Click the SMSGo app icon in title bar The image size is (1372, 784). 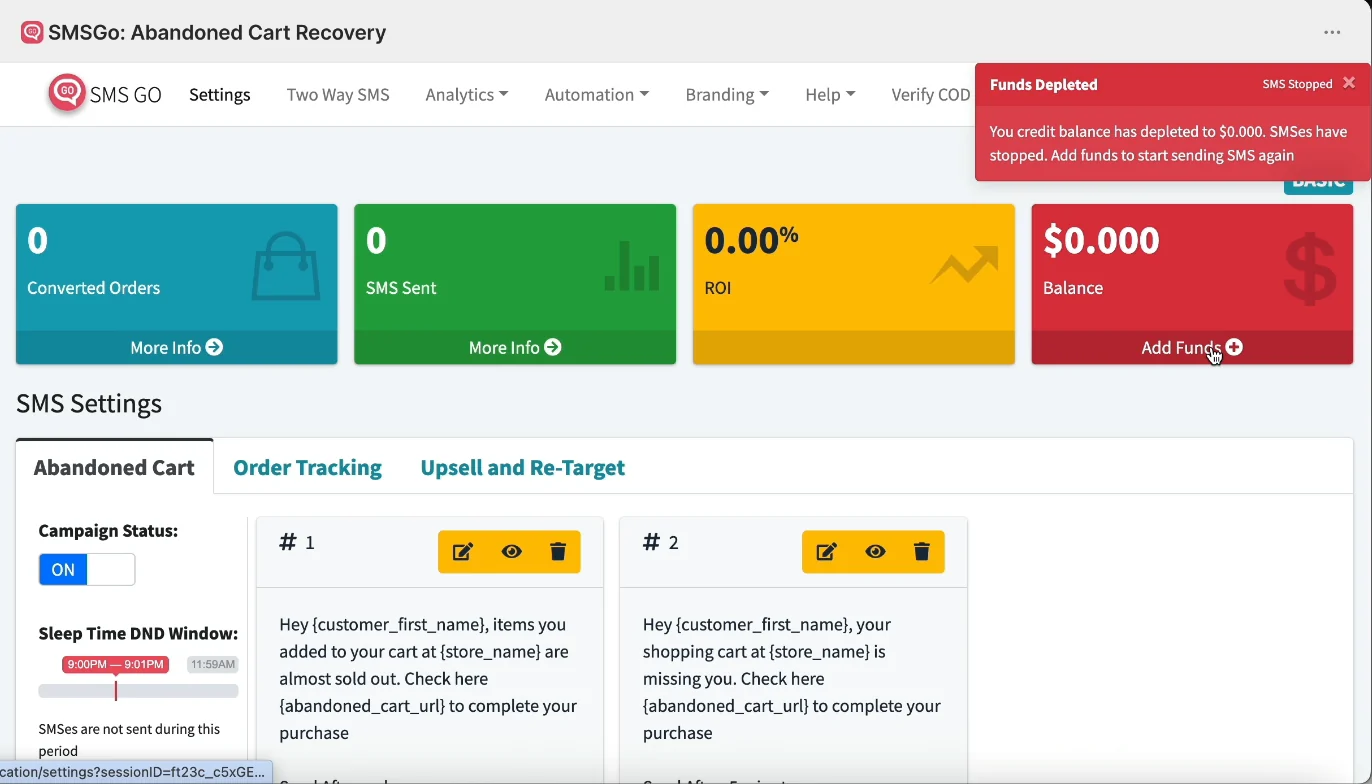(x=32, y=33)
